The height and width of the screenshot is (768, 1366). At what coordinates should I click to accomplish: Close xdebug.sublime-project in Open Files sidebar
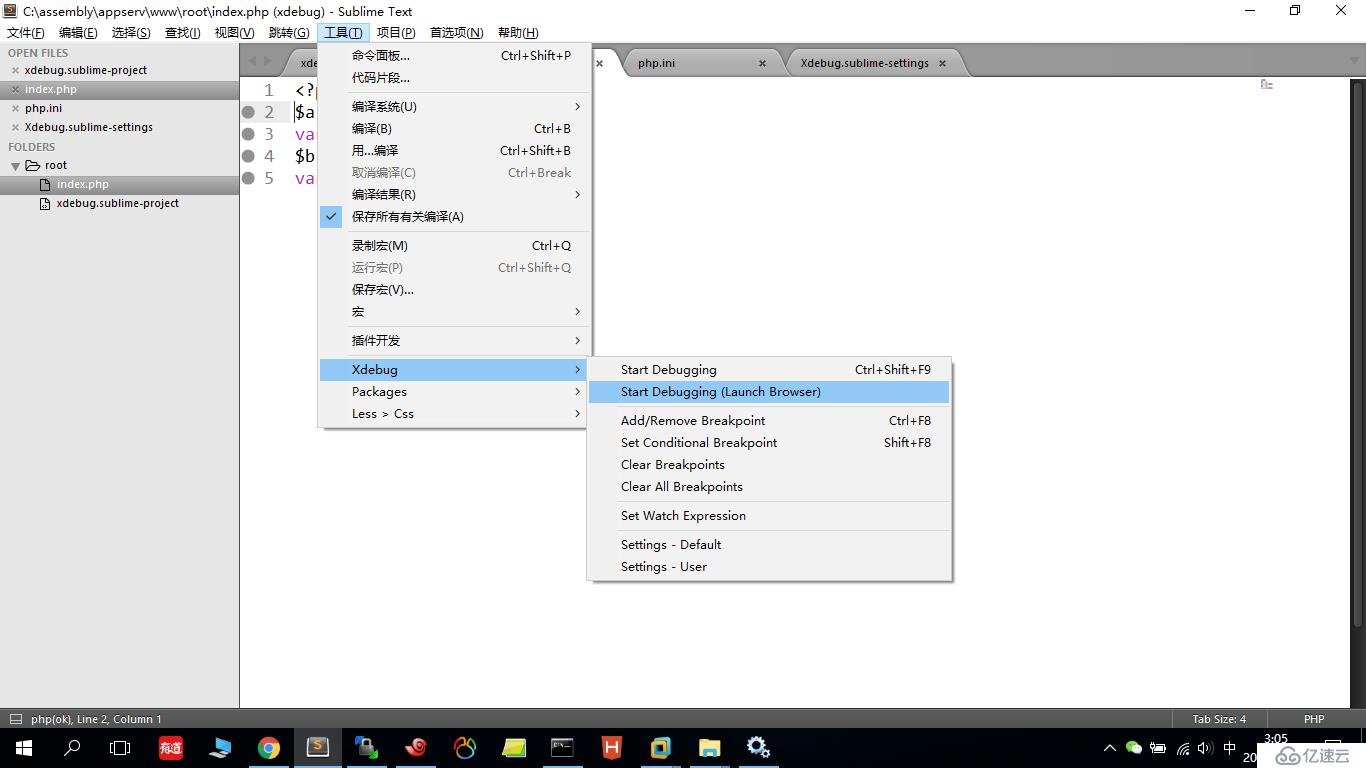pos(15,71)
